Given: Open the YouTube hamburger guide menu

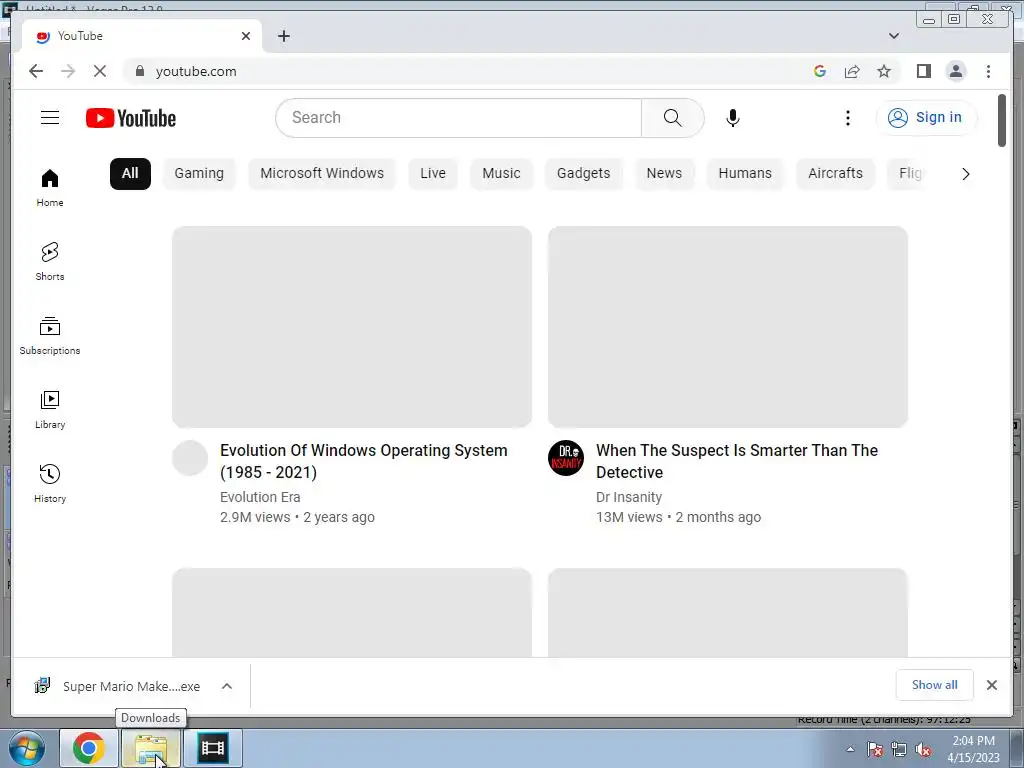Looking at the screenshot, I should click(50, 118).
